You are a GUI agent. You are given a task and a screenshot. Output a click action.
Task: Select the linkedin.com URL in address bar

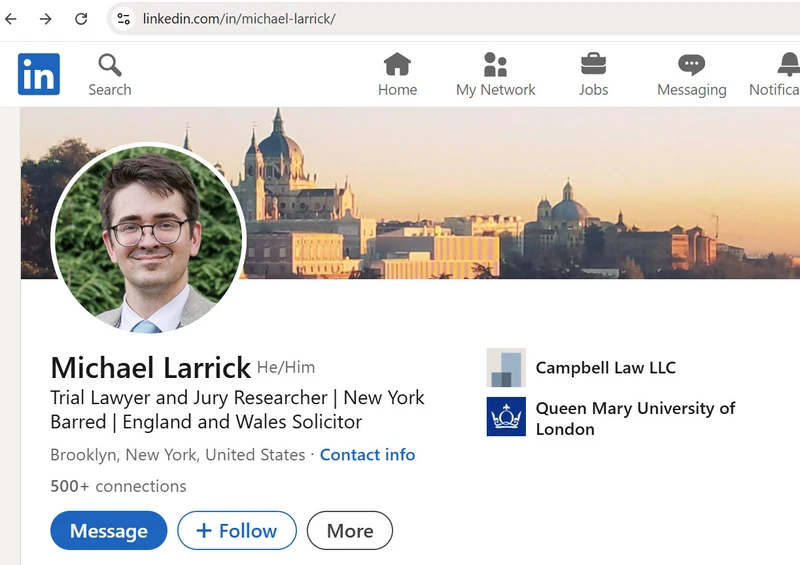click(x=239, y=19)
